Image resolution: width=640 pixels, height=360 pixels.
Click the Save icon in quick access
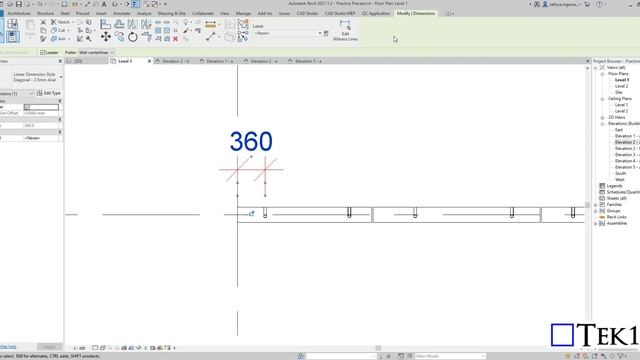click(x=19, y=4)
